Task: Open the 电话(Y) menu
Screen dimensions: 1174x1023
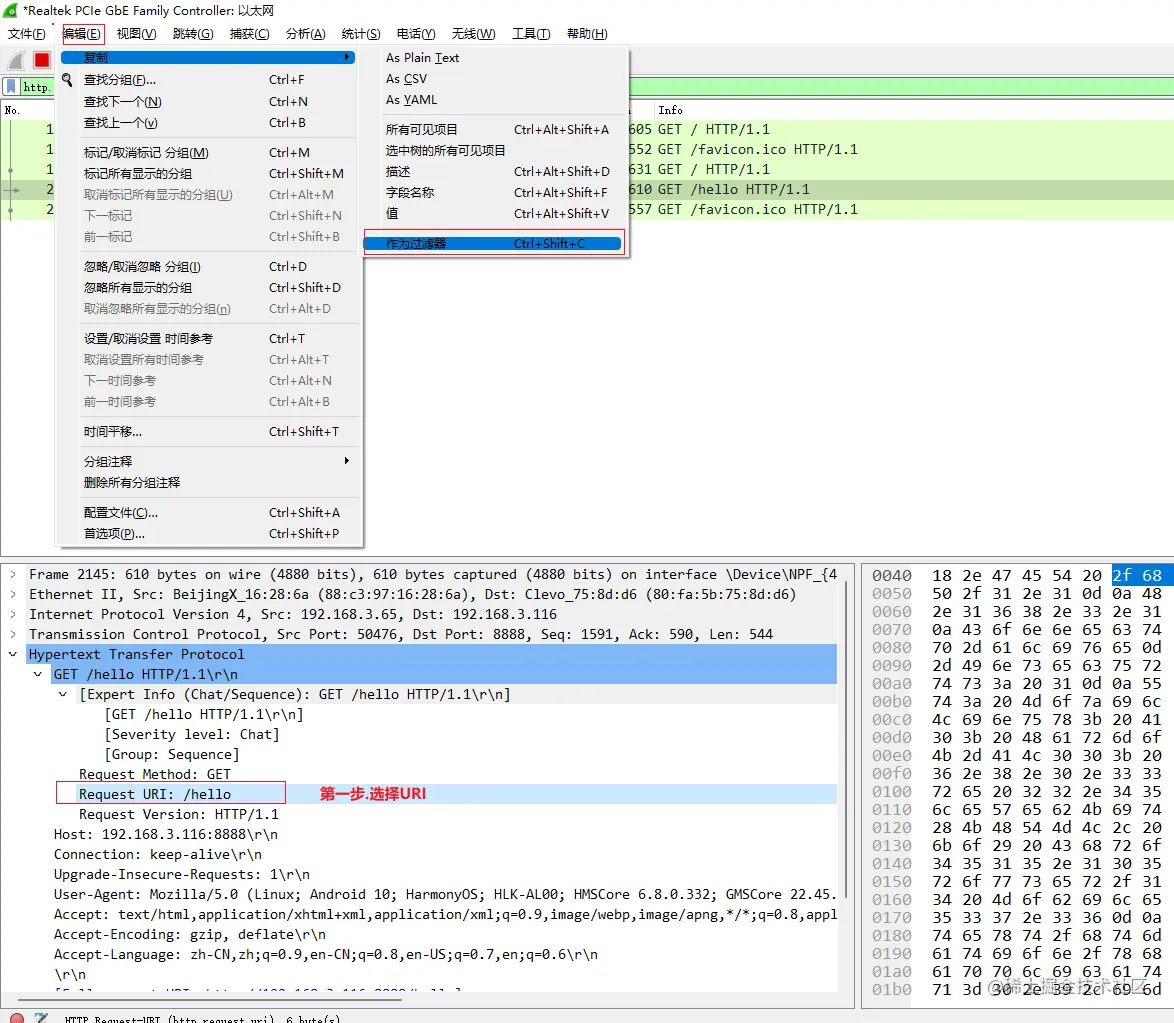Action: pyautogui.click(x=416, y=34)
